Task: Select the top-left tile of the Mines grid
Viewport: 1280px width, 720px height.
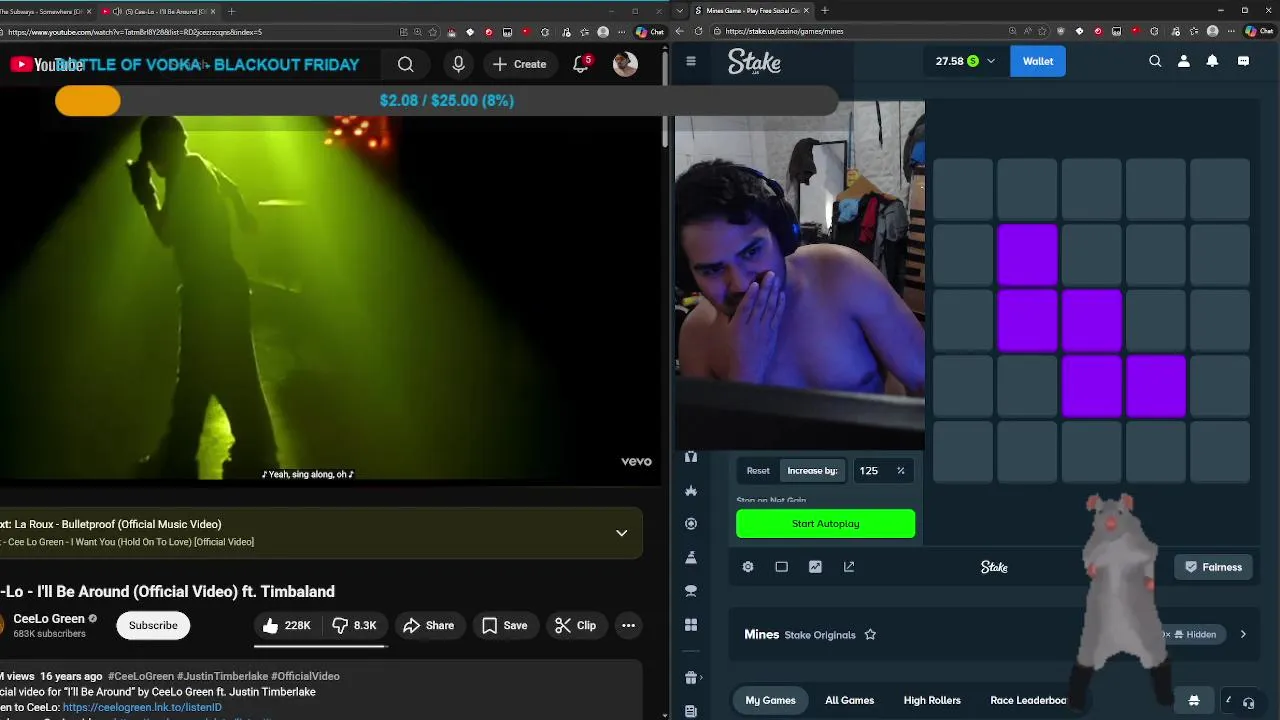Action: click(963, 189)
